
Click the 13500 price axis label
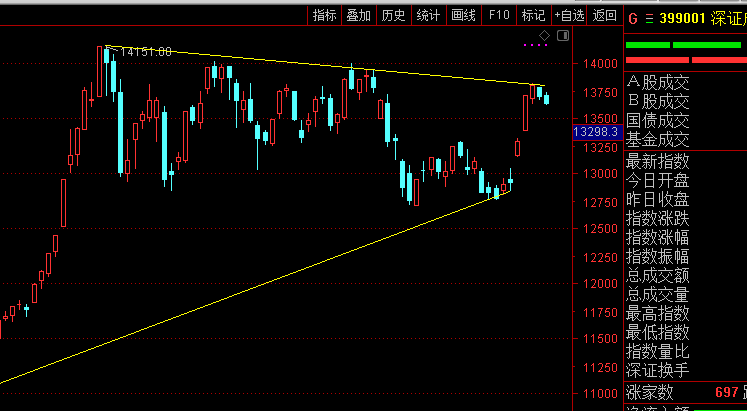(598, 119)
